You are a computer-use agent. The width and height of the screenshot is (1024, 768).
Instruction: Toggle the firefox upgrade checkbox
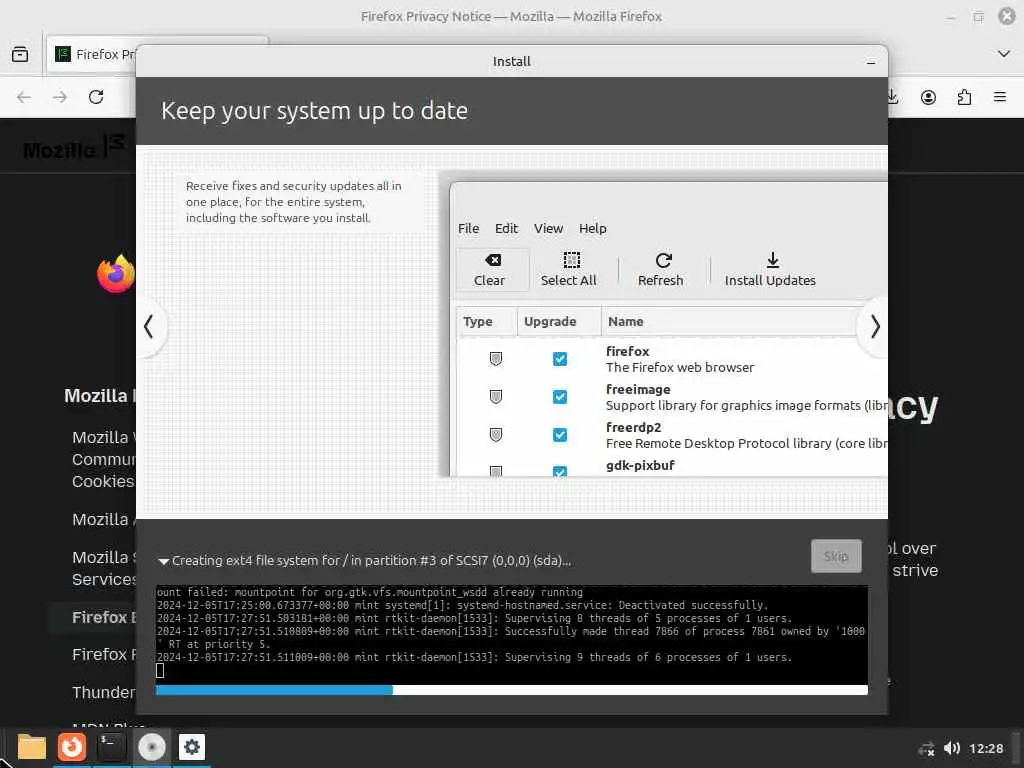click(x=560, y=359)
